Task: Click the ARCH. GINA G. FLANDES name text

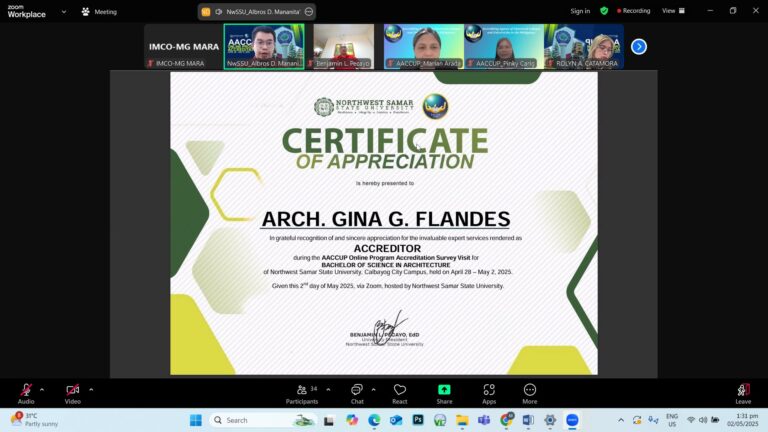Action: (x=386, y=219)
